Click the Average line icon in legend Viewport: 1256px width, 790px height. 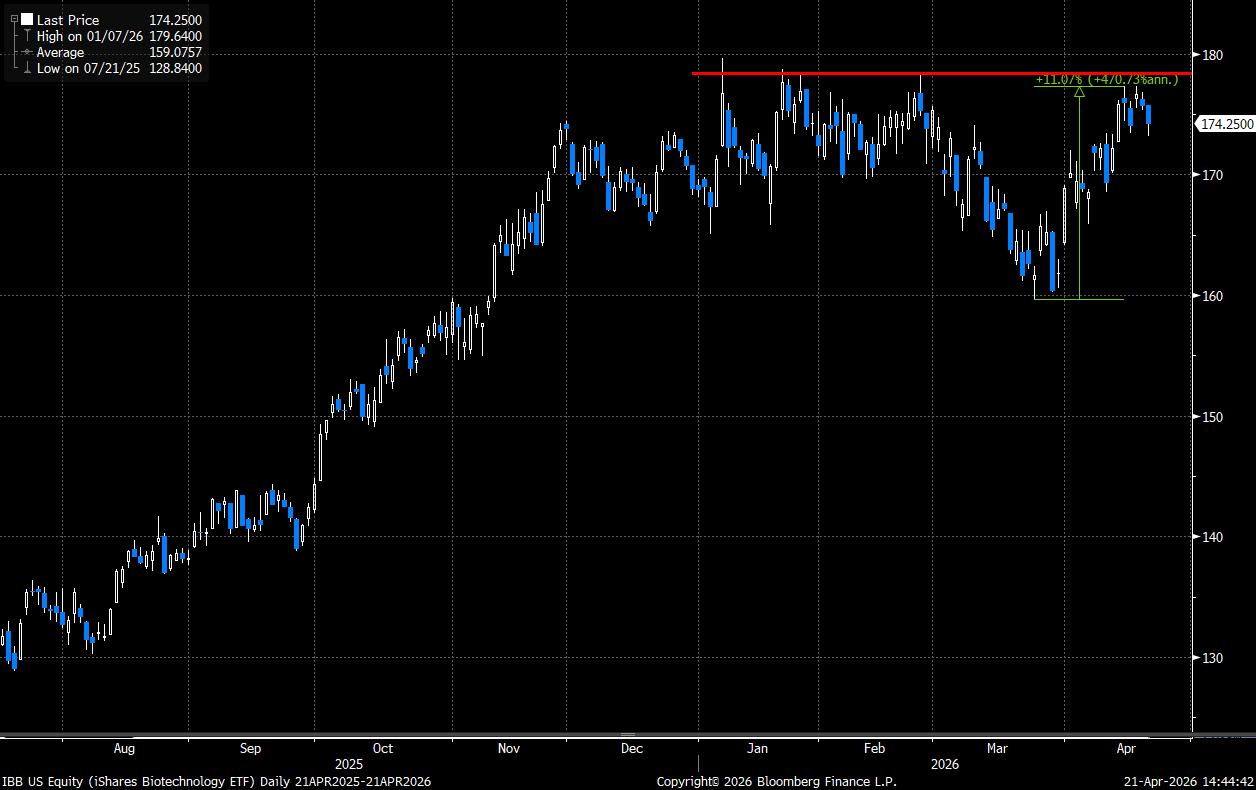(x=25, y=52)
